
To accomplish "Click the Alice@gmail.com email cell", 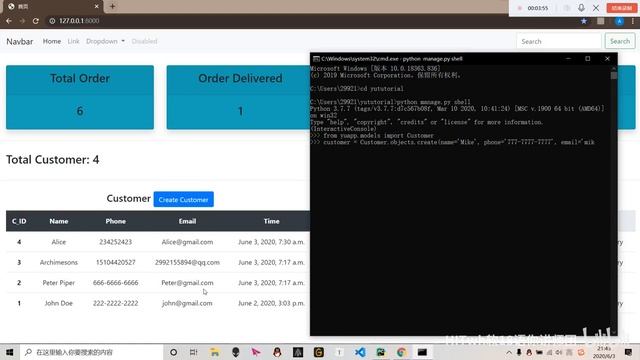I will (x=187, y=242).
